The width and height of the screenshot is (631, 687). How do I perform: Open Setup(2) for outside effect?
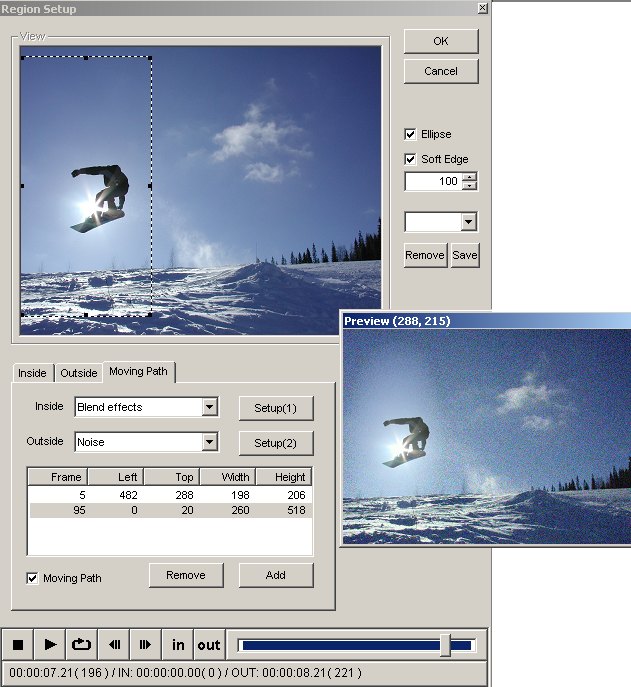pos(276,443)
